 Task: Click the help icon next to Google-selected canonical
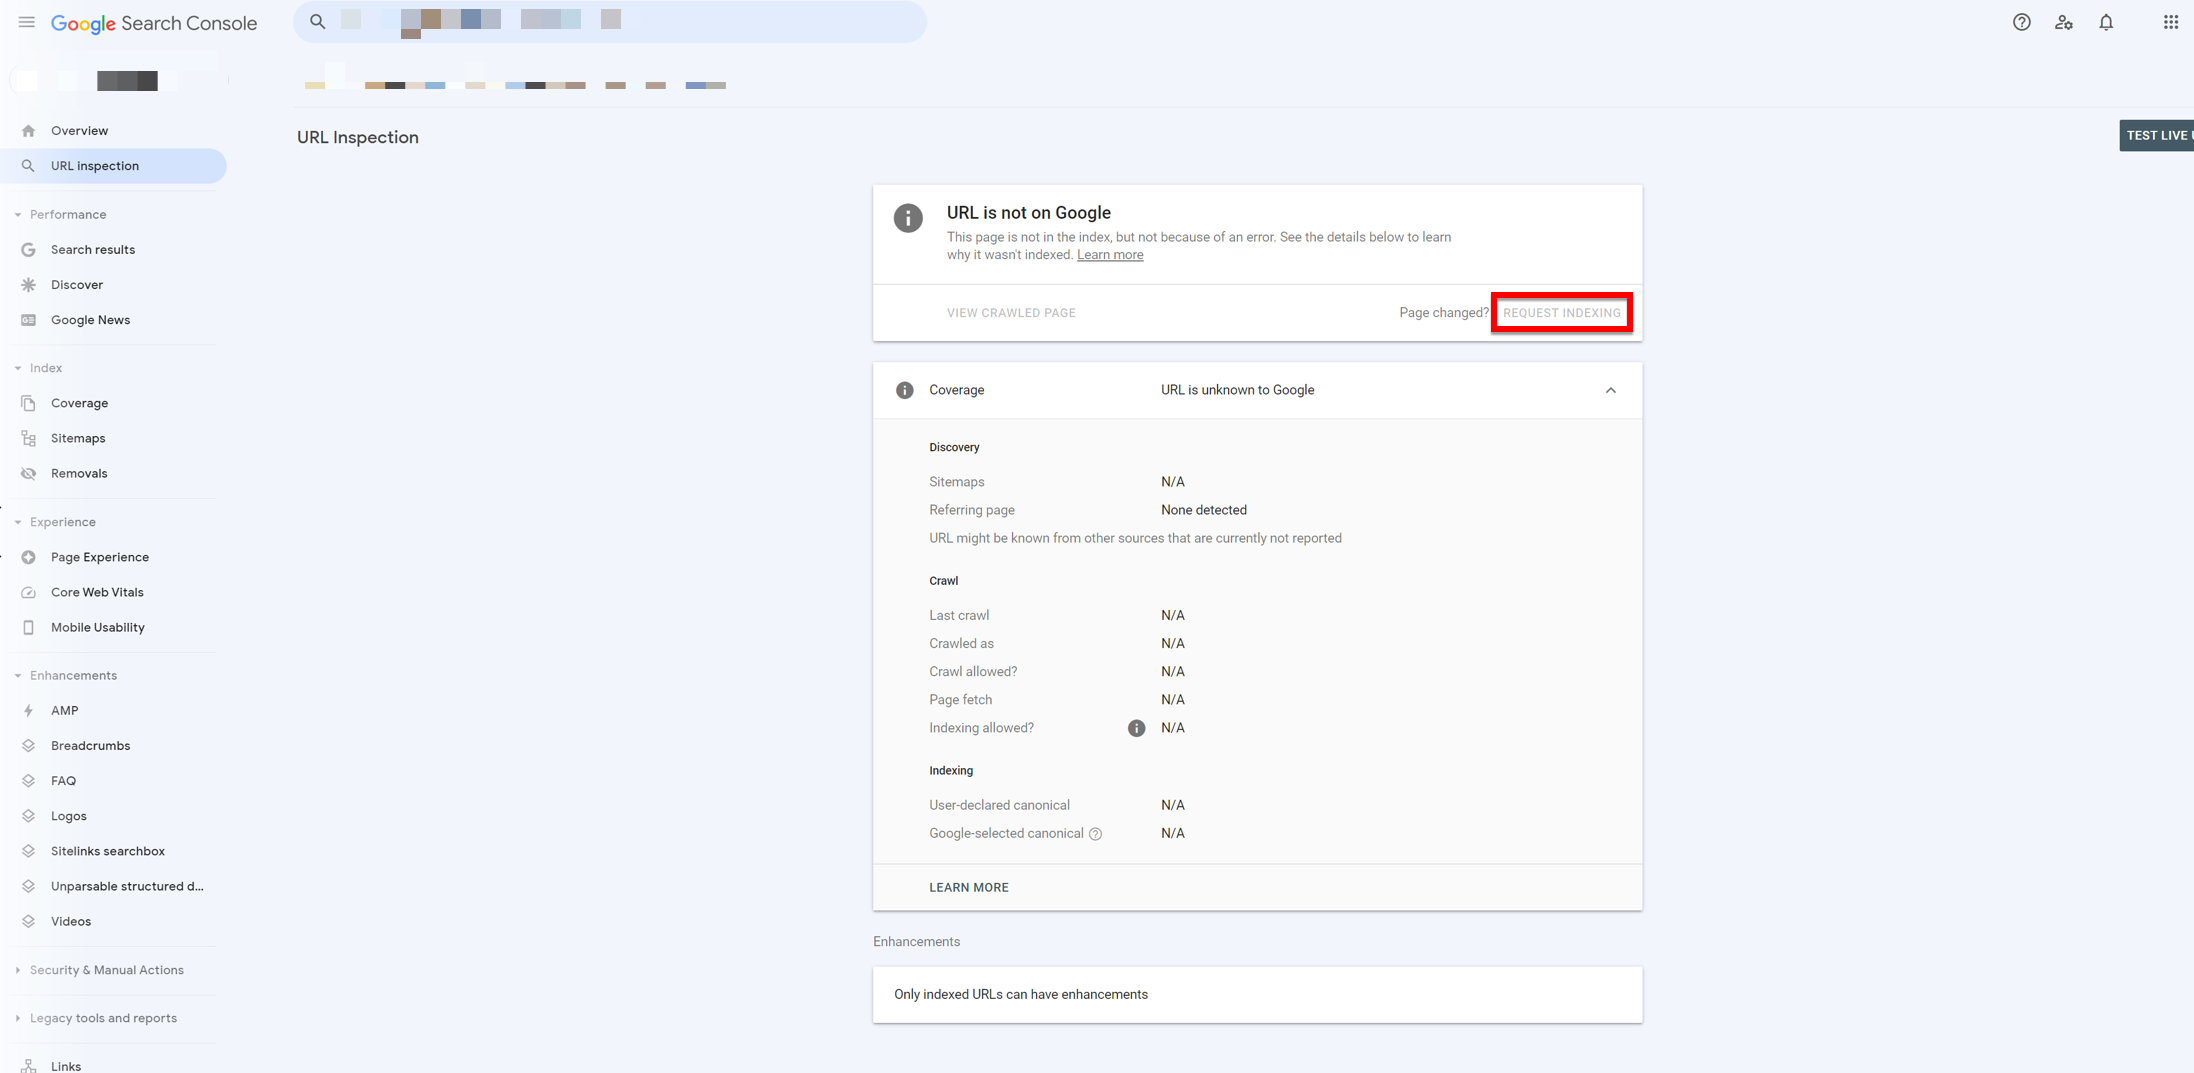(1097, 833)
